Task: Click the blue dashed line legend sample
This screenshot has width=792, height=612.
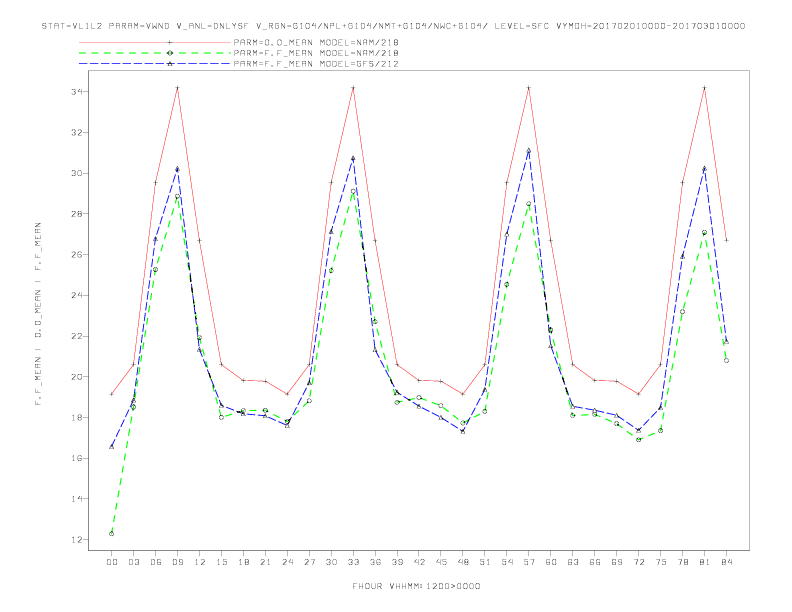Action: point(155,64)
